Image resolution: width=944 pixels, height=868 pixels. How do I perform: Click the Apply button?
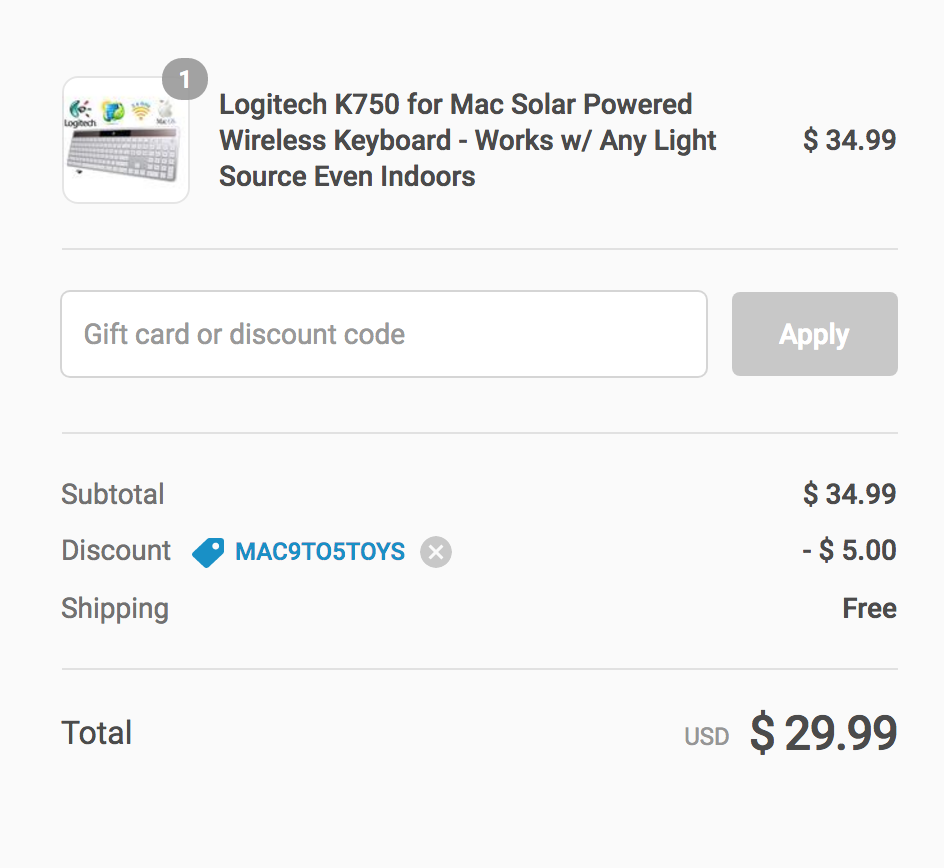click(x=814, y=334)
